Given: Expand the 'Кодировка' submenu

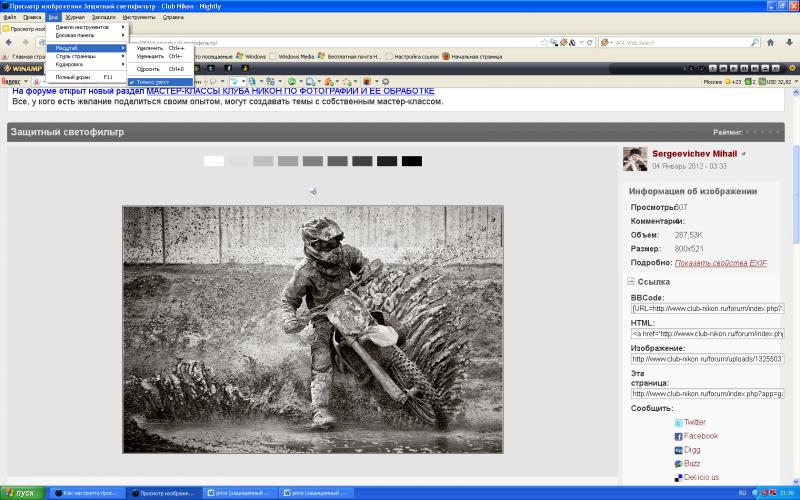Looking at the screenshot, I should [x=86, y=64].
